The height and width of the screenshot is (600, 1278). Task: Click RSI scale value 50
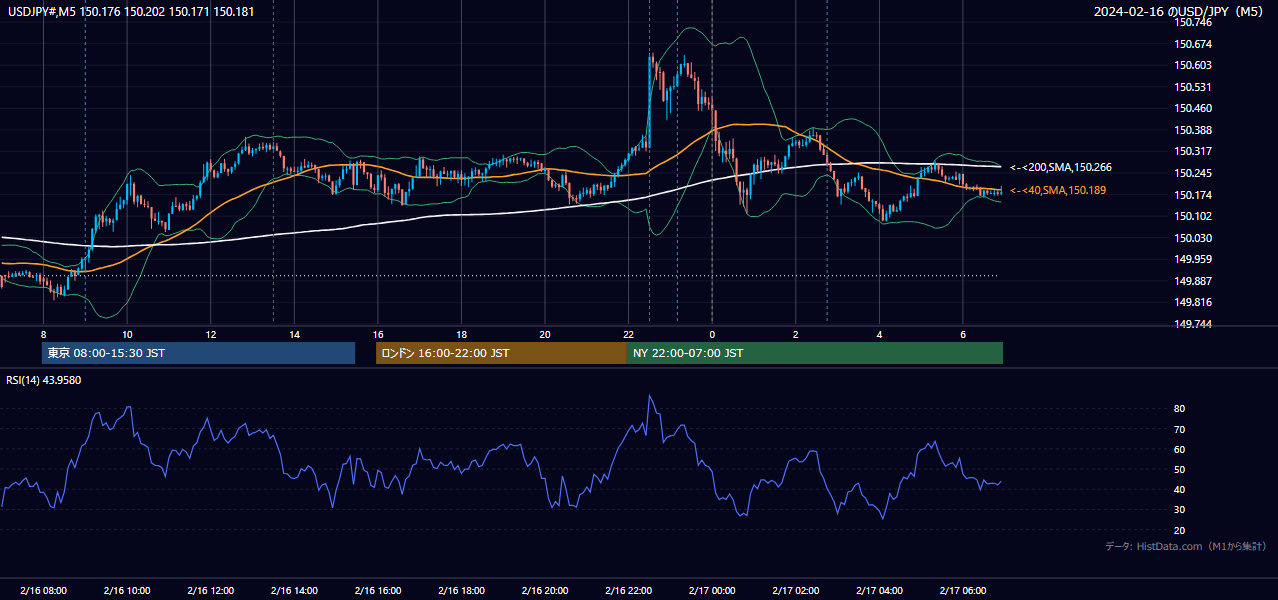(x=1180, y=469)
